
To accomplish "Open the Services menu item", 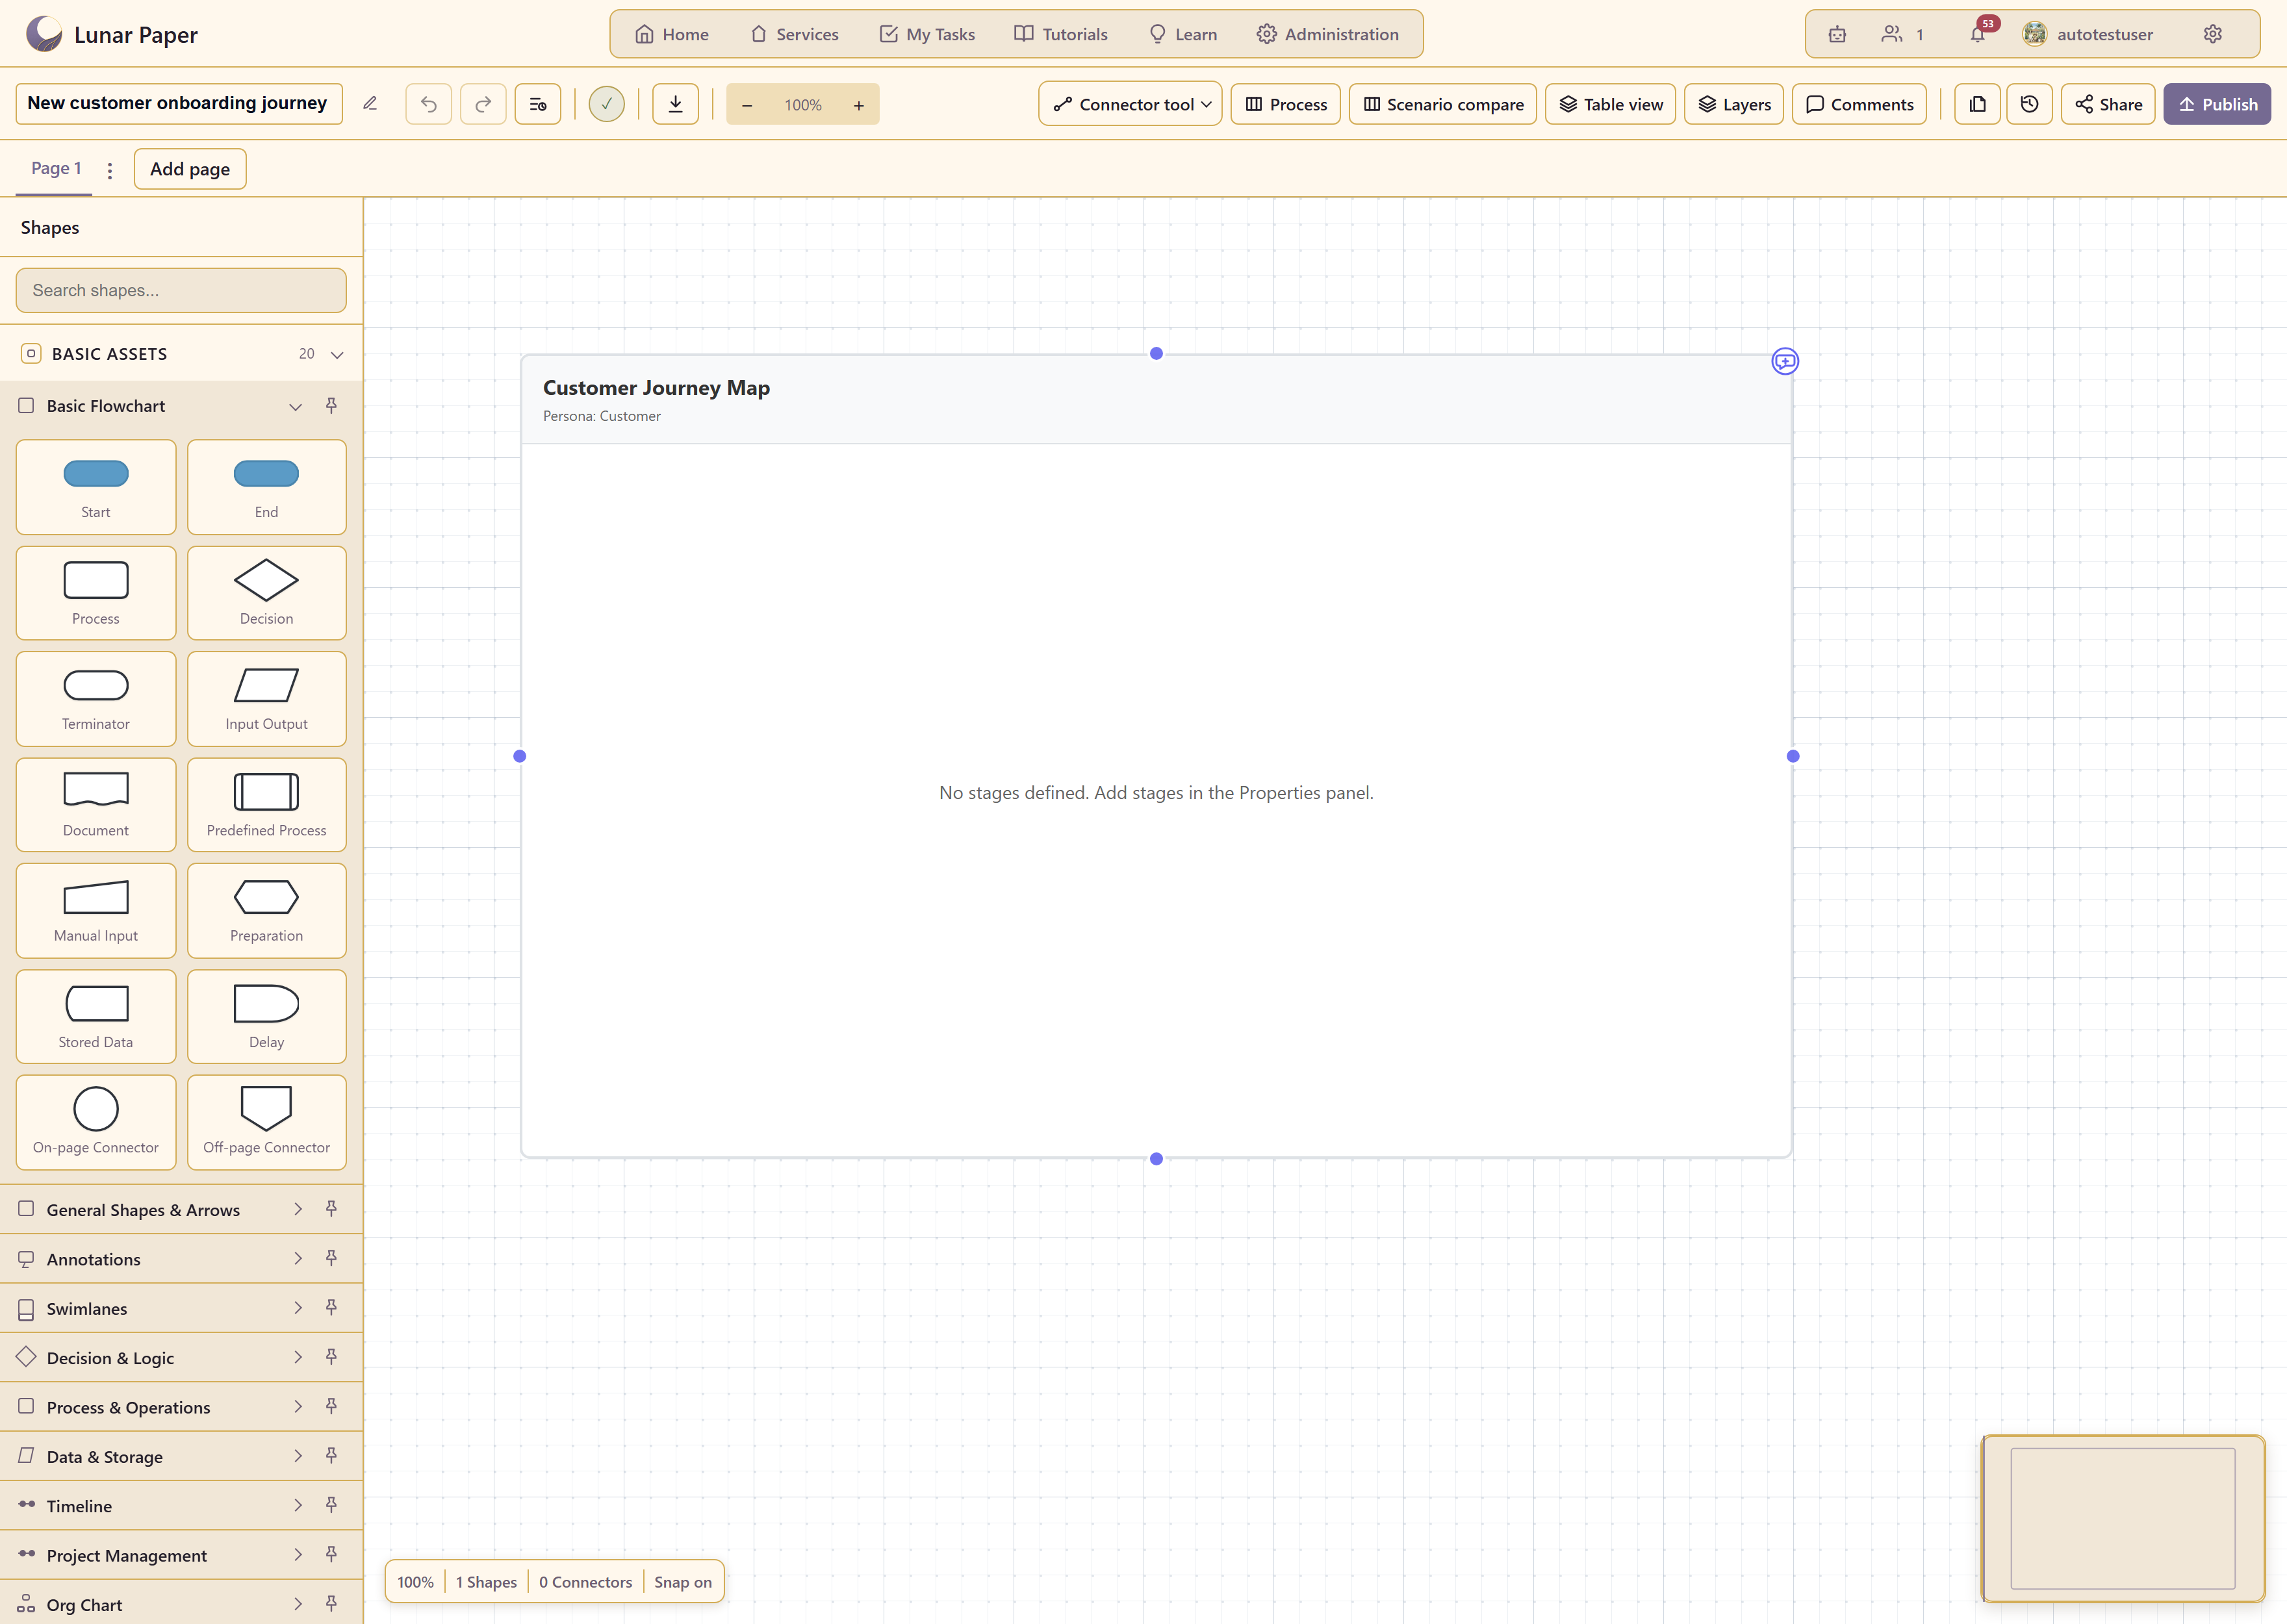I will click(794, 34).
